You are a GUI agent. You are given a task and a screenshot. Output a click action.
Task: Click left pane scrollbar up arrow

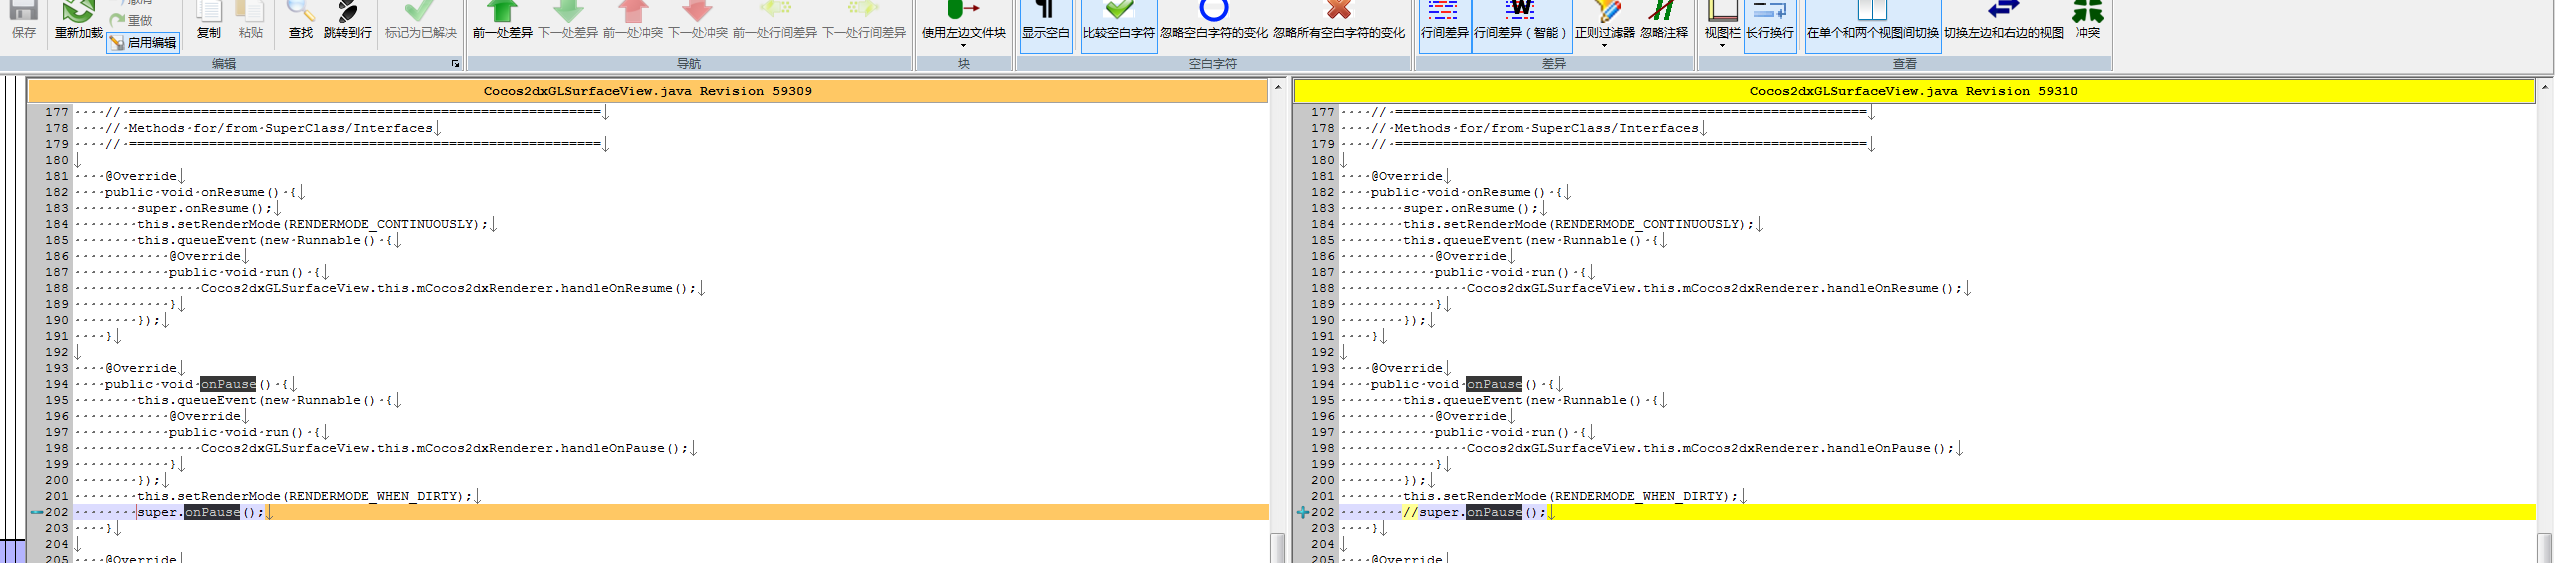[x=1277, y=88]
